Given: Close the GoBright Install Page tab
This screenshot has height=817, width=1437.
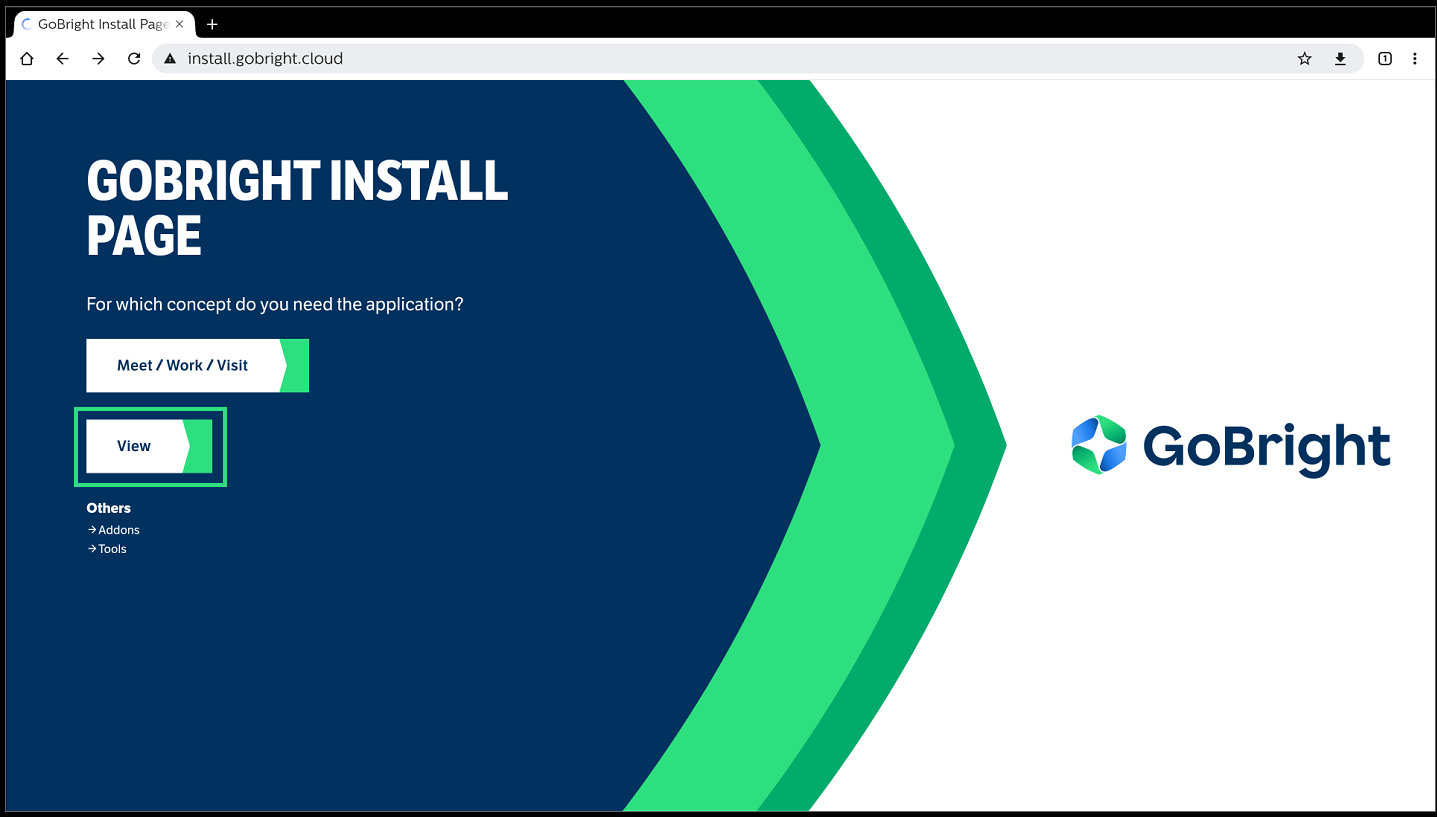Looking at the screenshot, I should pos(180,24).
